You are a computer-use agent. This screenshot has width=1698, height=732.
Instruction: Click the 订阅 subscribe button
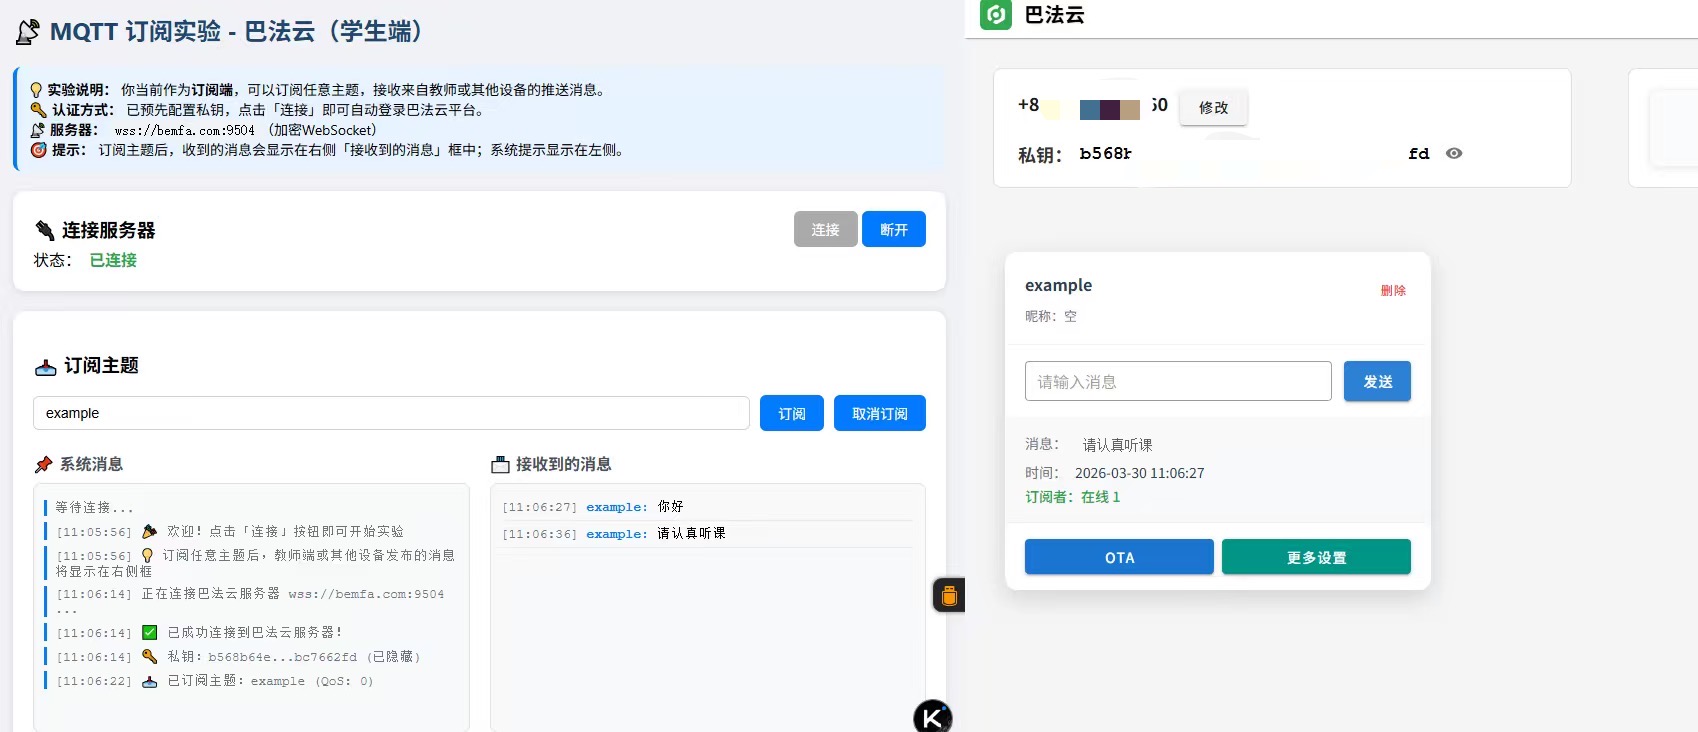coord(792,413)
